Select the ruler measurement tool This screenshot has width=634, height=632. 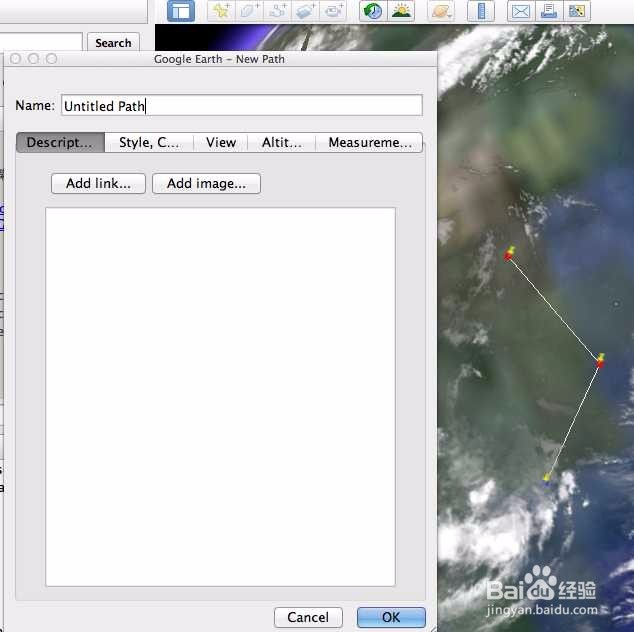pyautogui.click(x=481, y=11)
